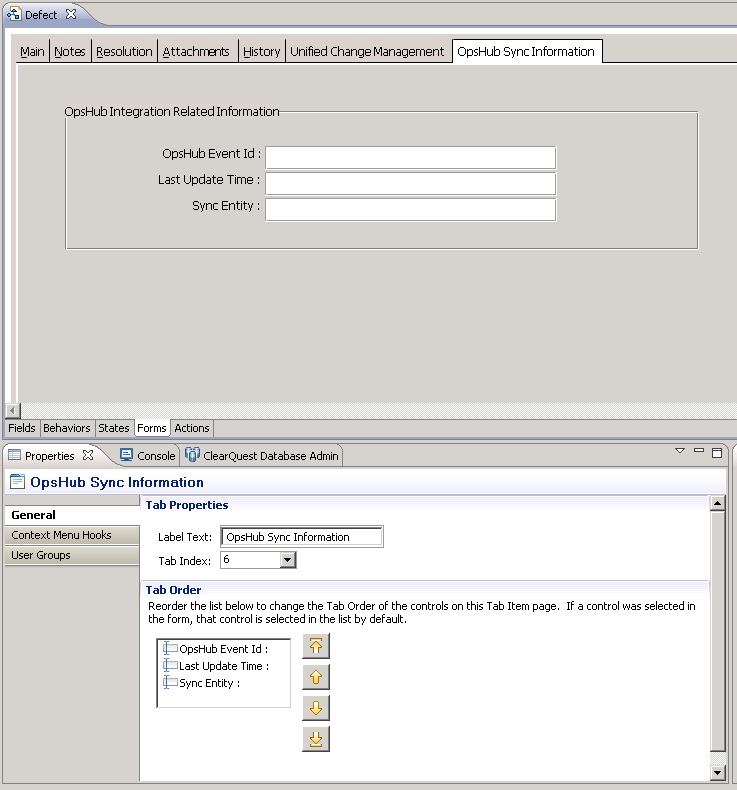
Task: Expand the Tab Index dropdown
Action: tap(288, 560)
